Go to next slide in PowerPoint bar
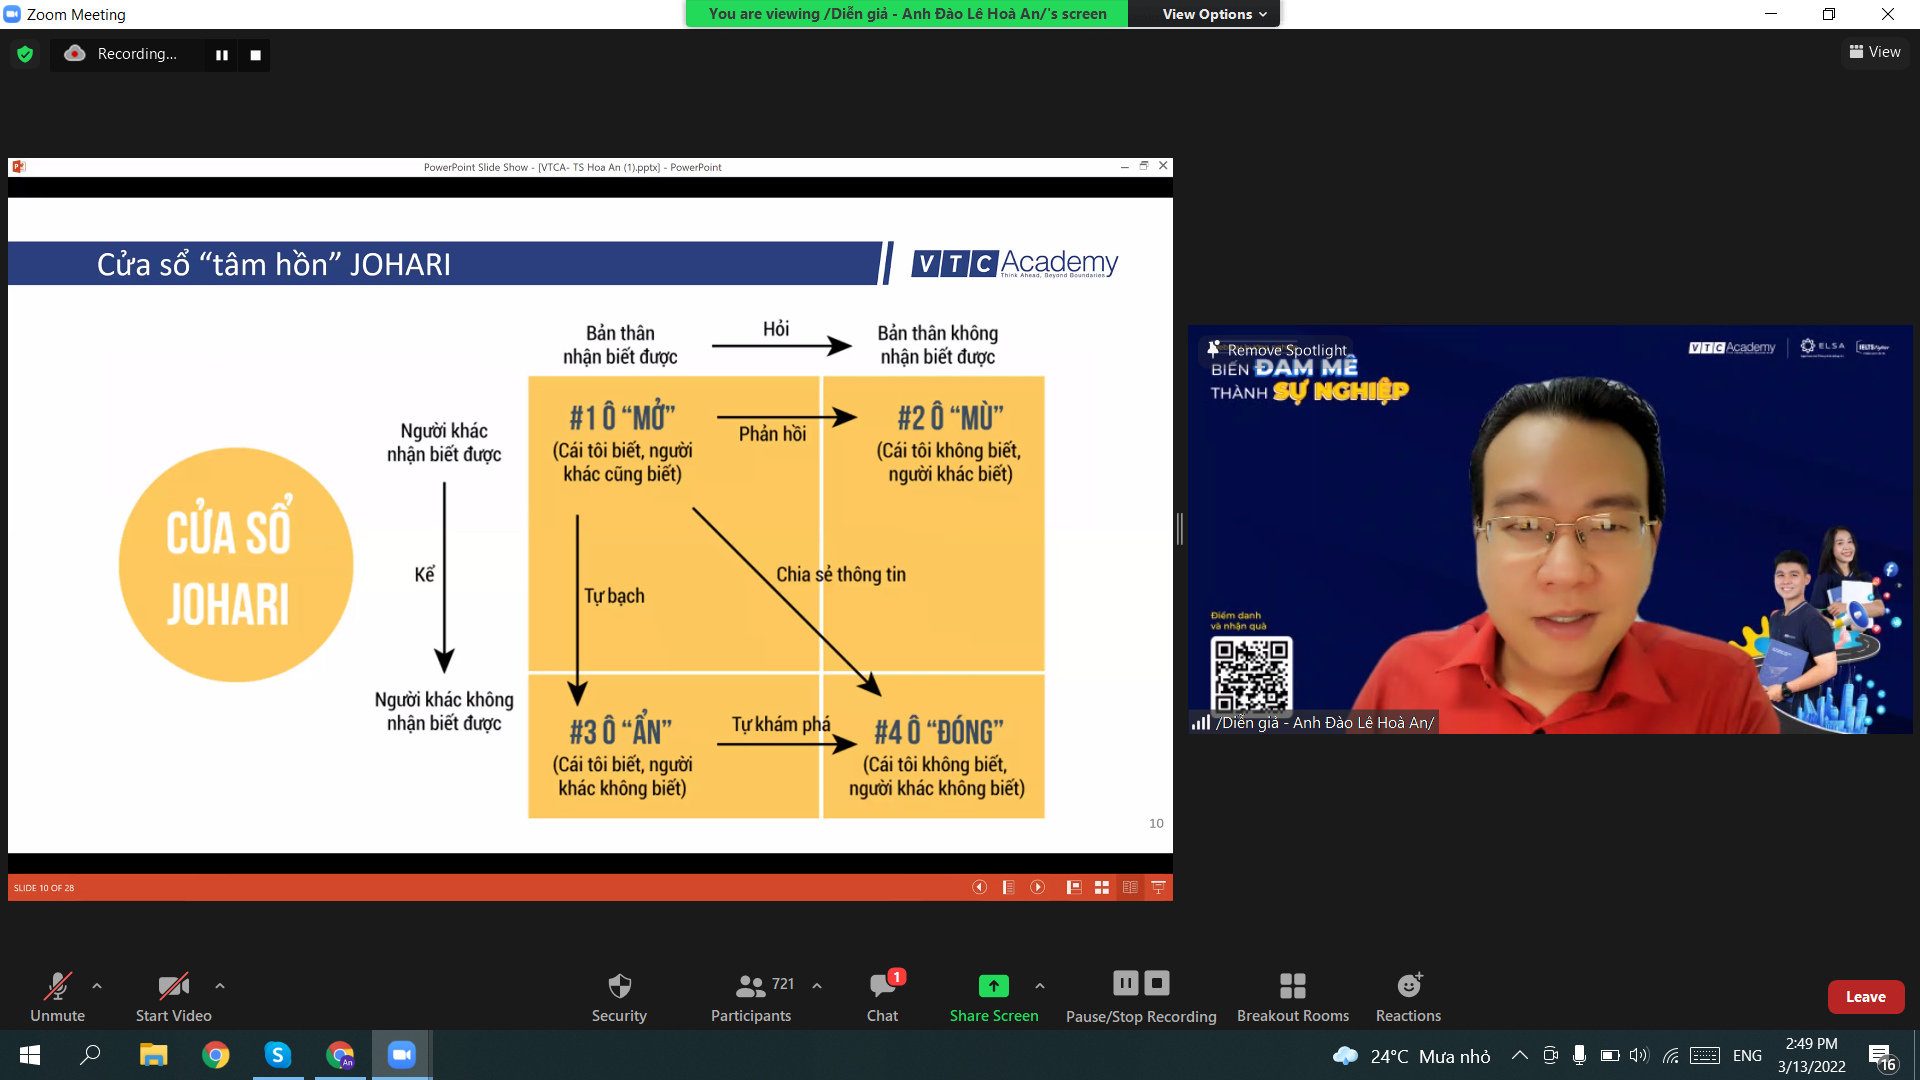The width and height of the screenshot is (1920, 1080). 1038,887
